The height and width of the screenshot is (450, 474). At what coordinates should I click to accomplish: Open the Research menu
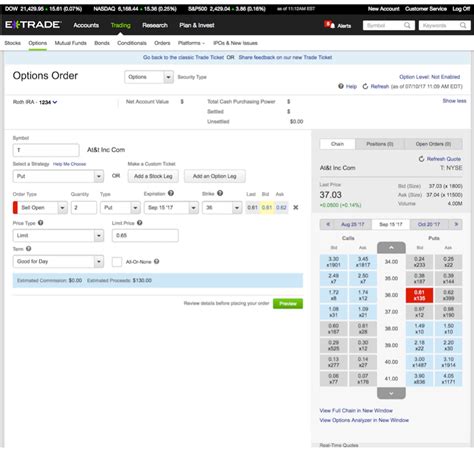155,25
